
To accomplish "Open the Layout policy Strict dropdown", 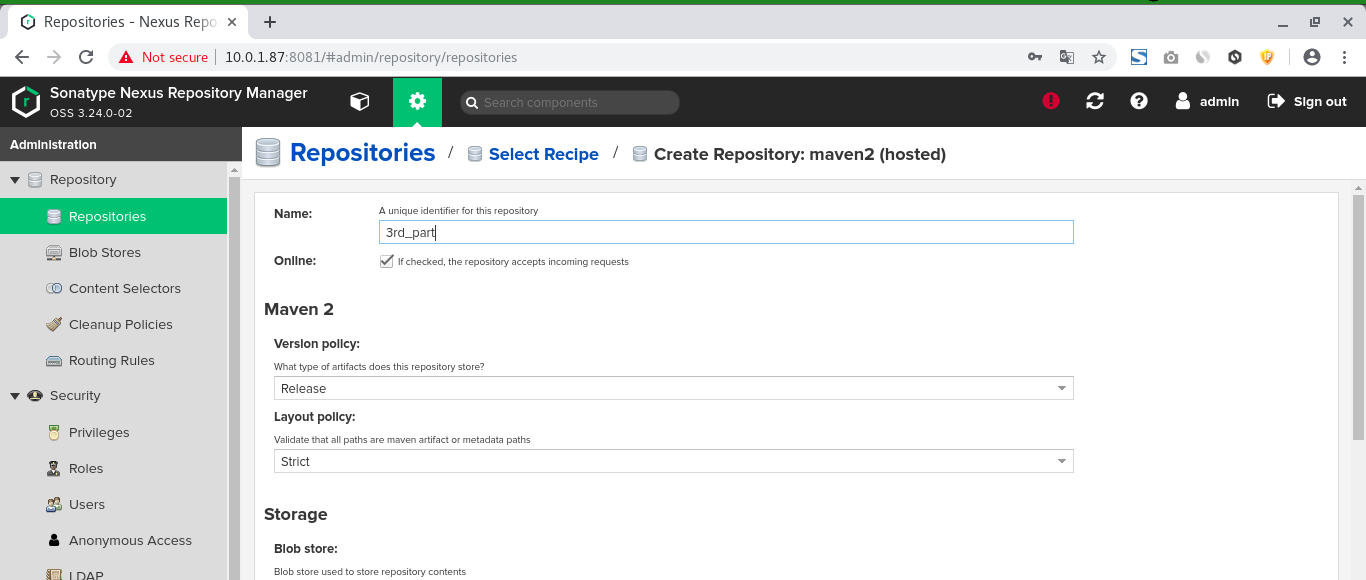I will pos(674,461).
